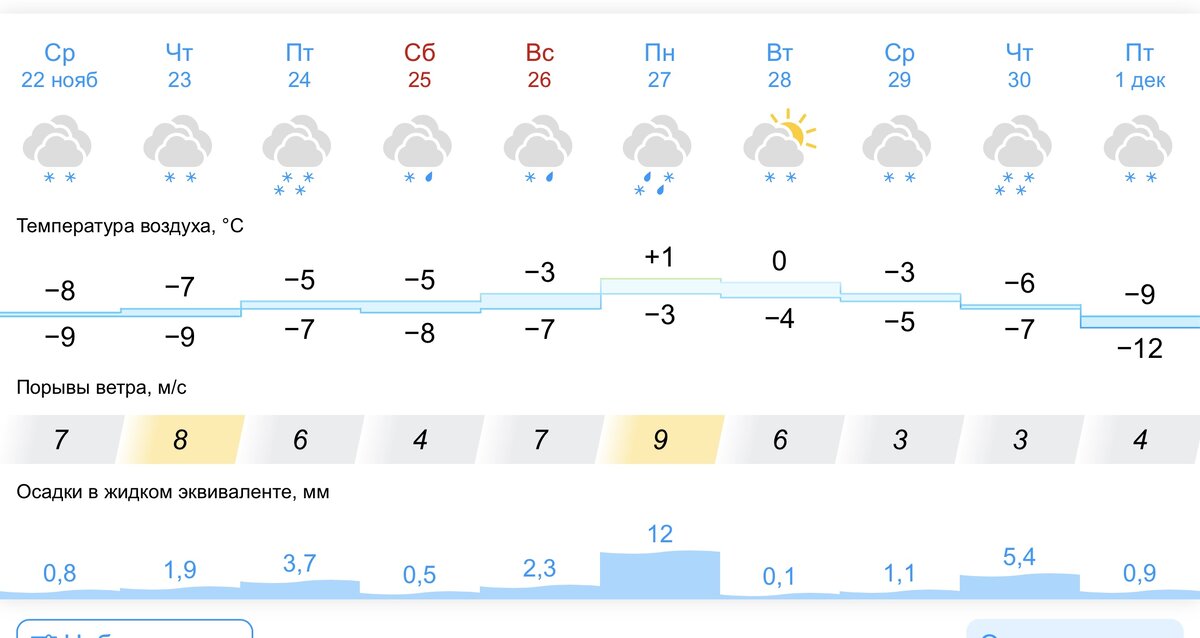
Task: Click the 12 mm precipitation bar
Action: click(x=660, y=574)
